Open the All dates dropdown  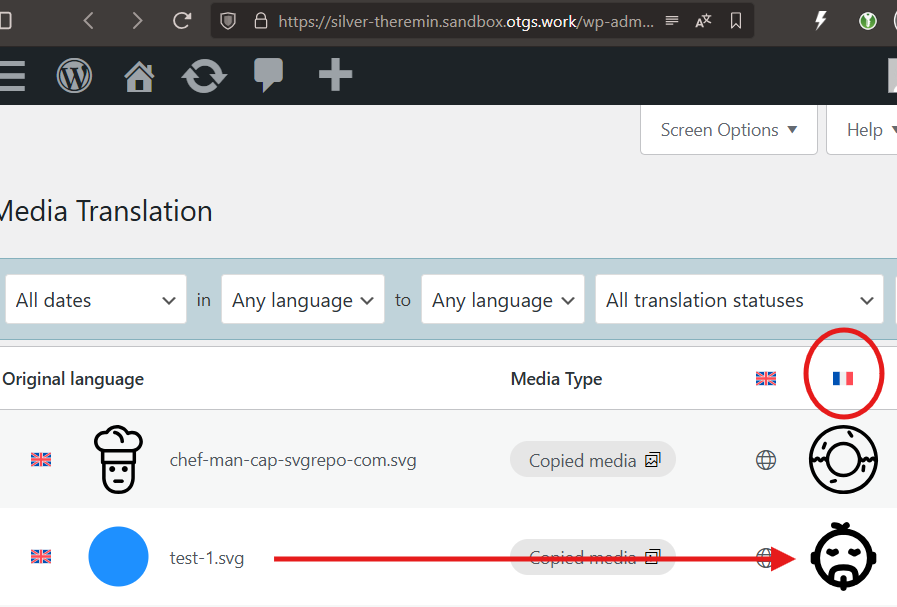(x=96, y=300)
